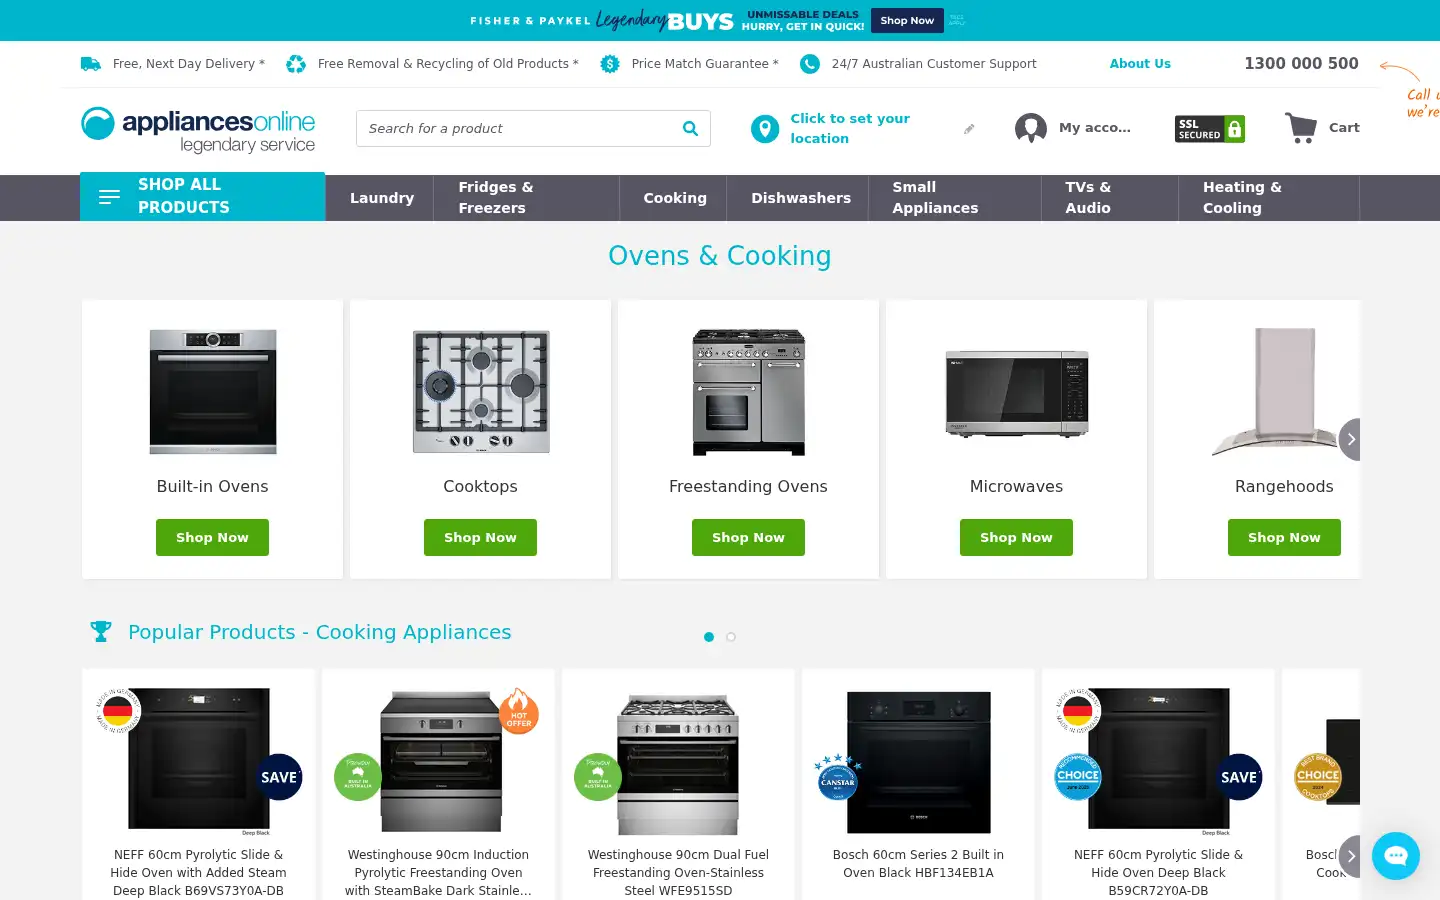This screenshot has height=900, width=1440.
Task: Click the Hot Offer badge on Westinghouse Induction
Action: 518,711
